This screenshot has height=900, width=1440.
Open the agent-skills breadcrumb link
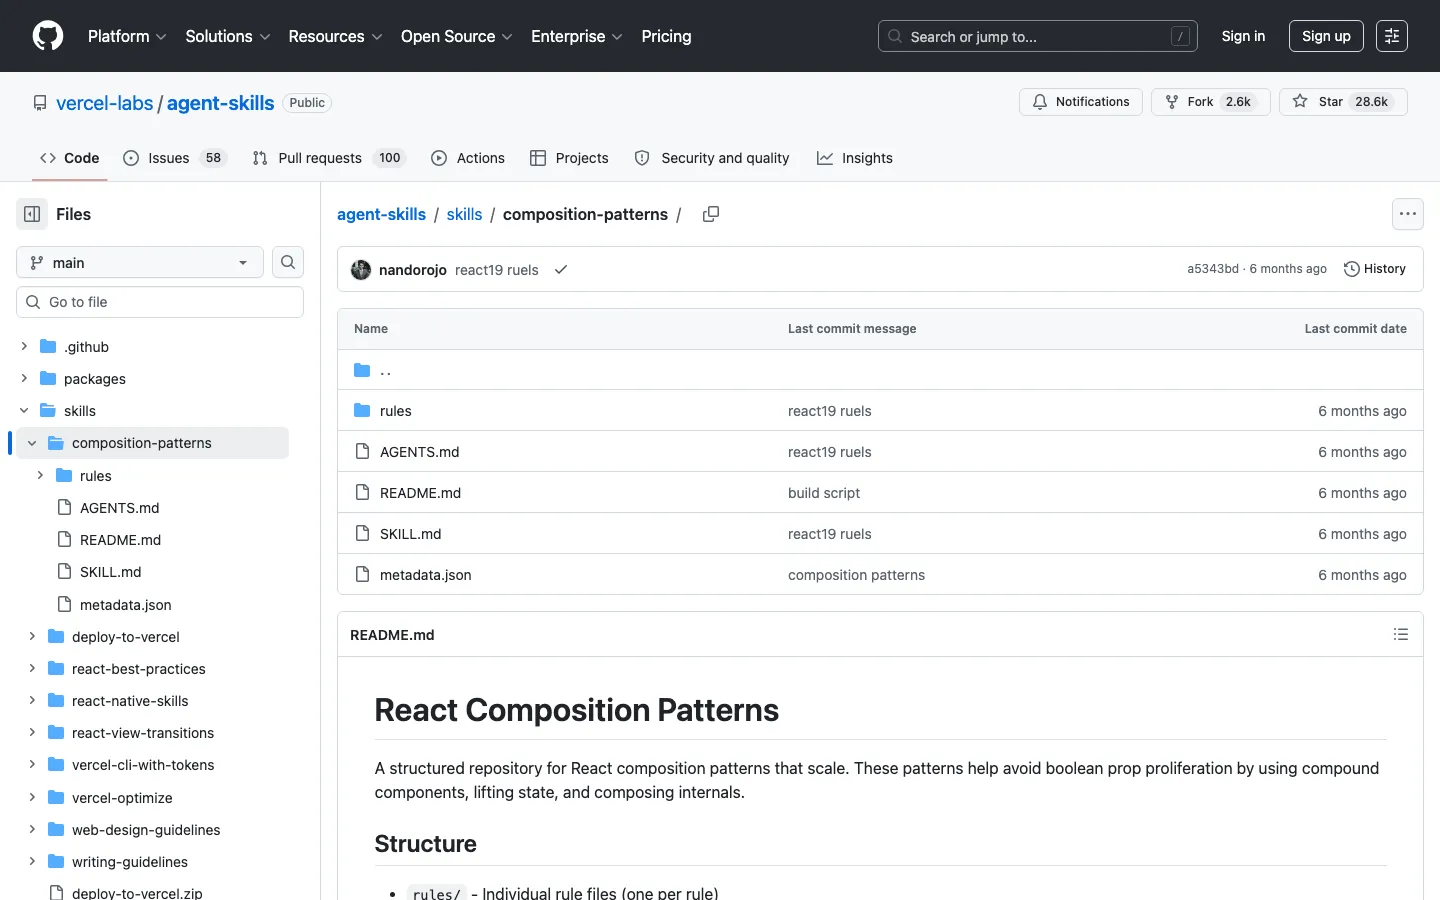pyautogui.click(x=381, y=214)
